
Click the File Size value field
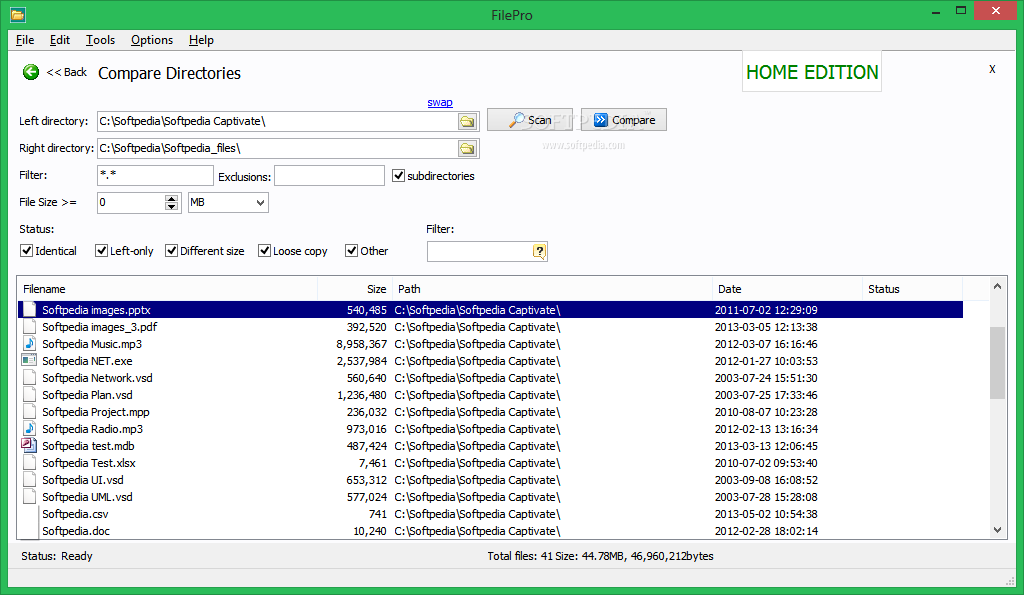(x=131, y=202)
